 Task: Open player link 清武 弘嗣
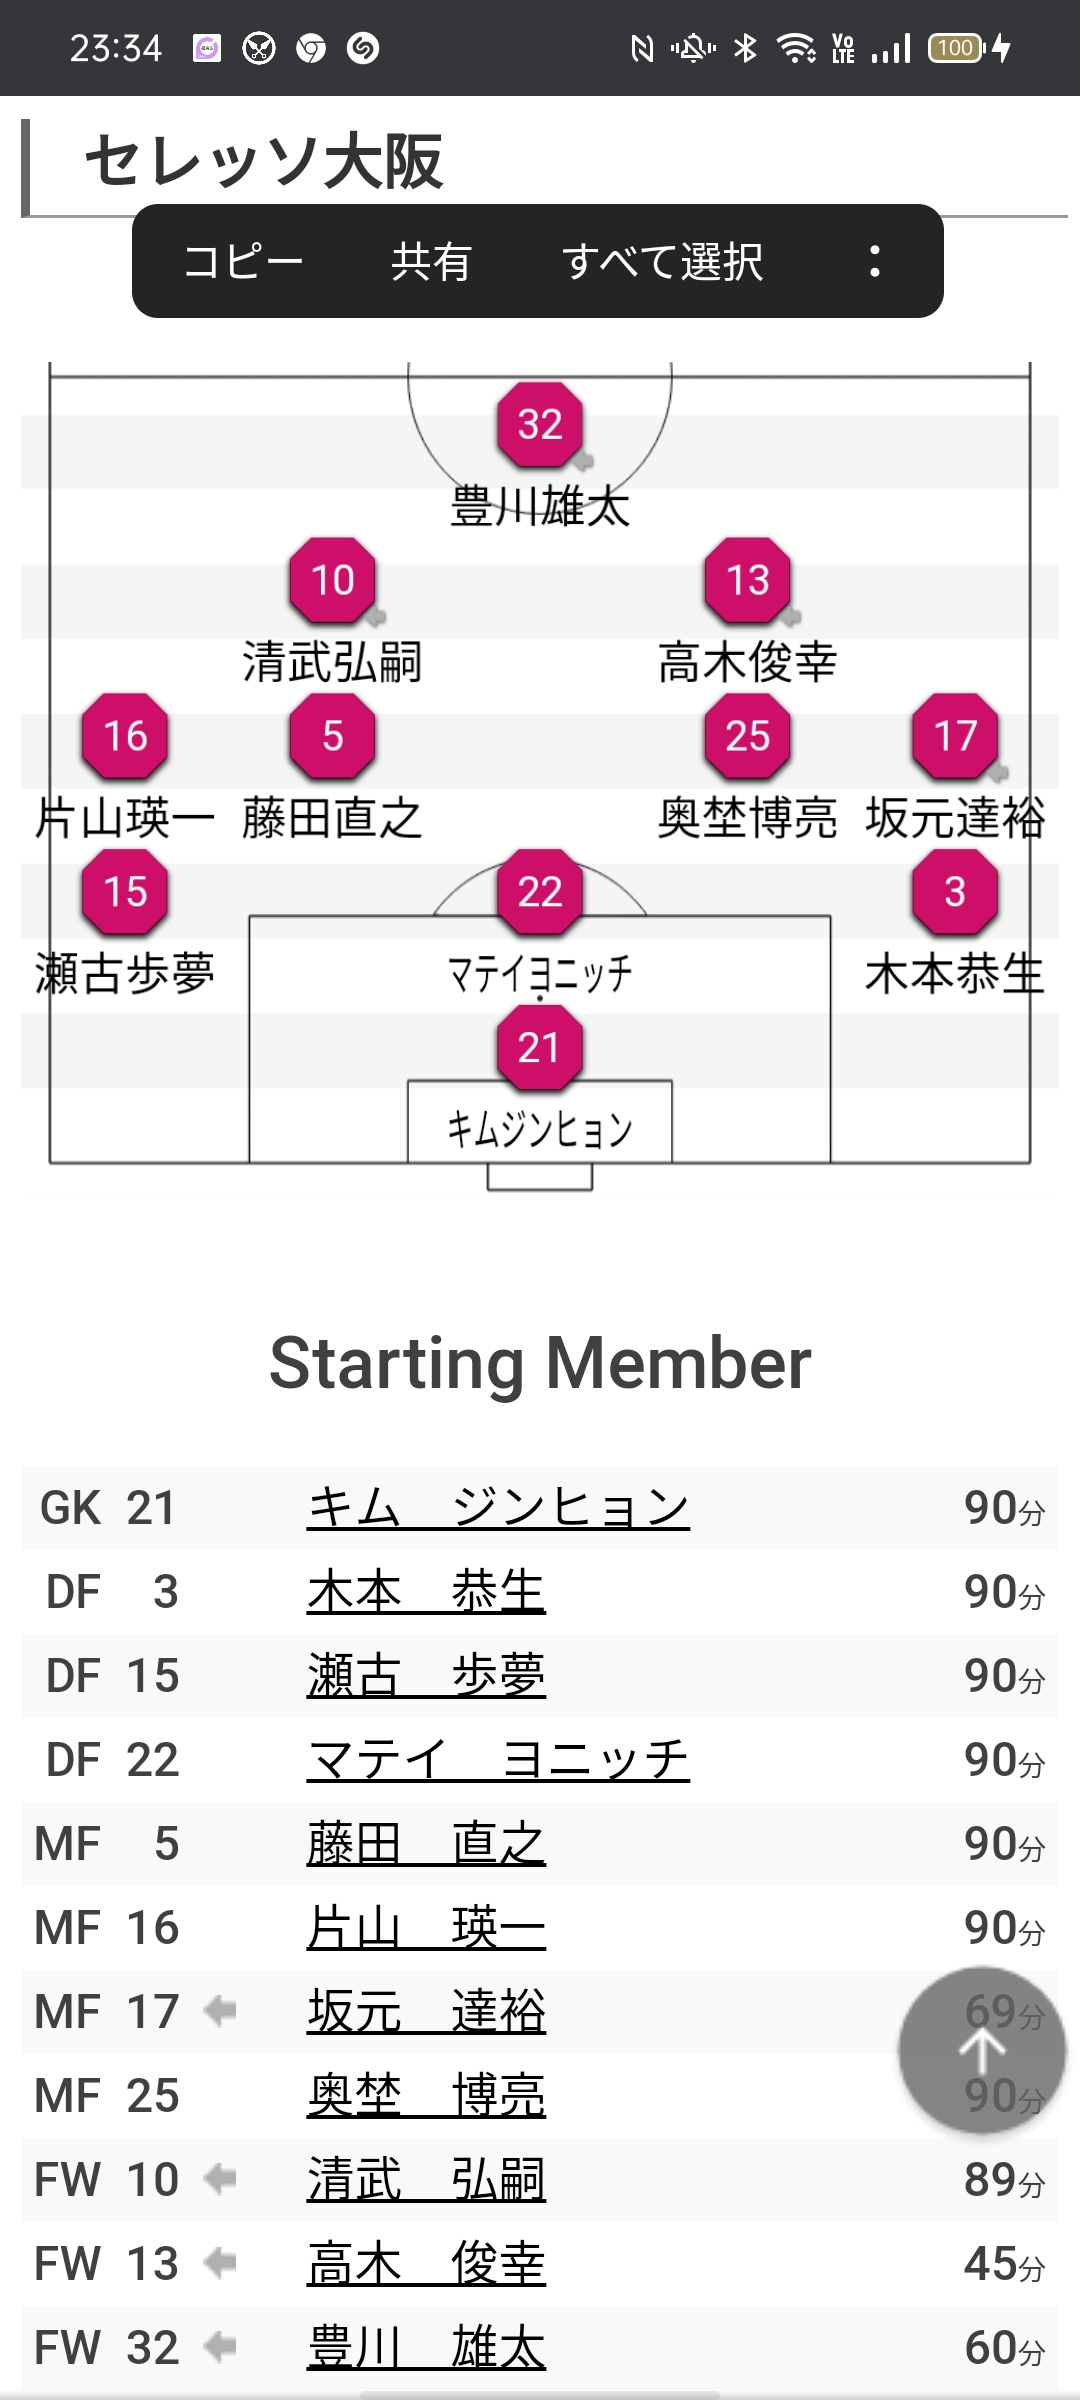(x=426, y=2180)
